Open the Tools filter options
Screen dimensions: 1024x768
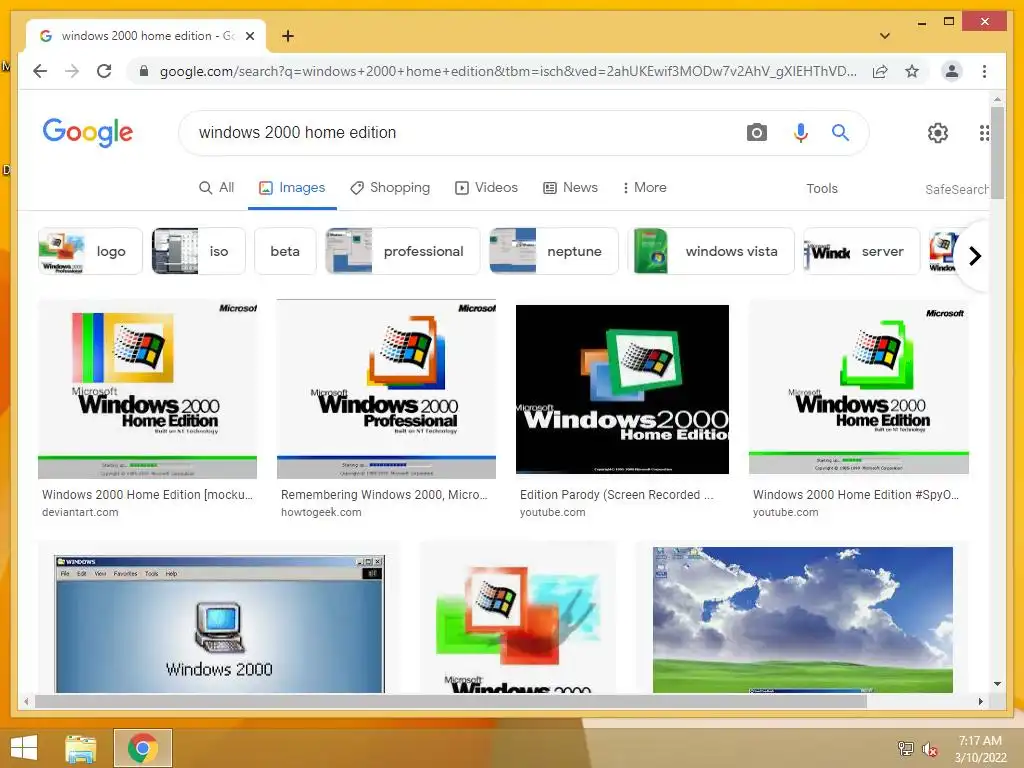point(822,189)
